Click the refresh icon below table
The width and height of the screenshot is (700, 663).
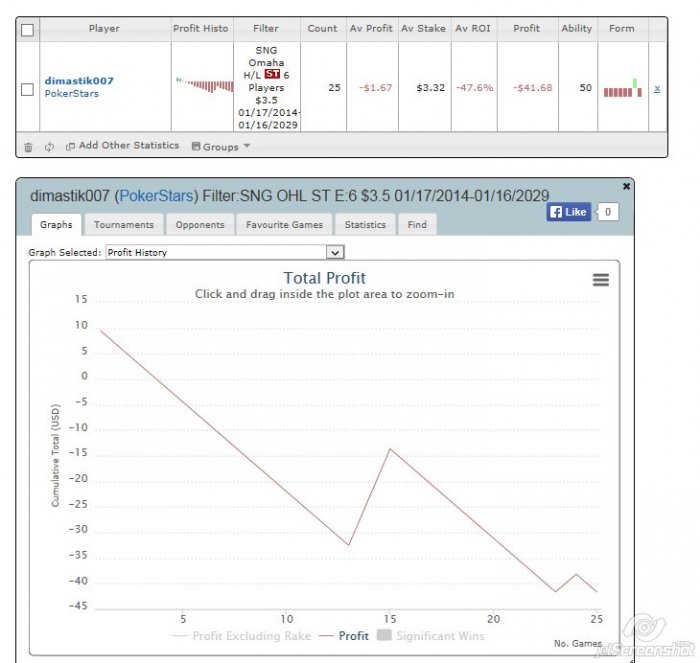click(49, 146)
